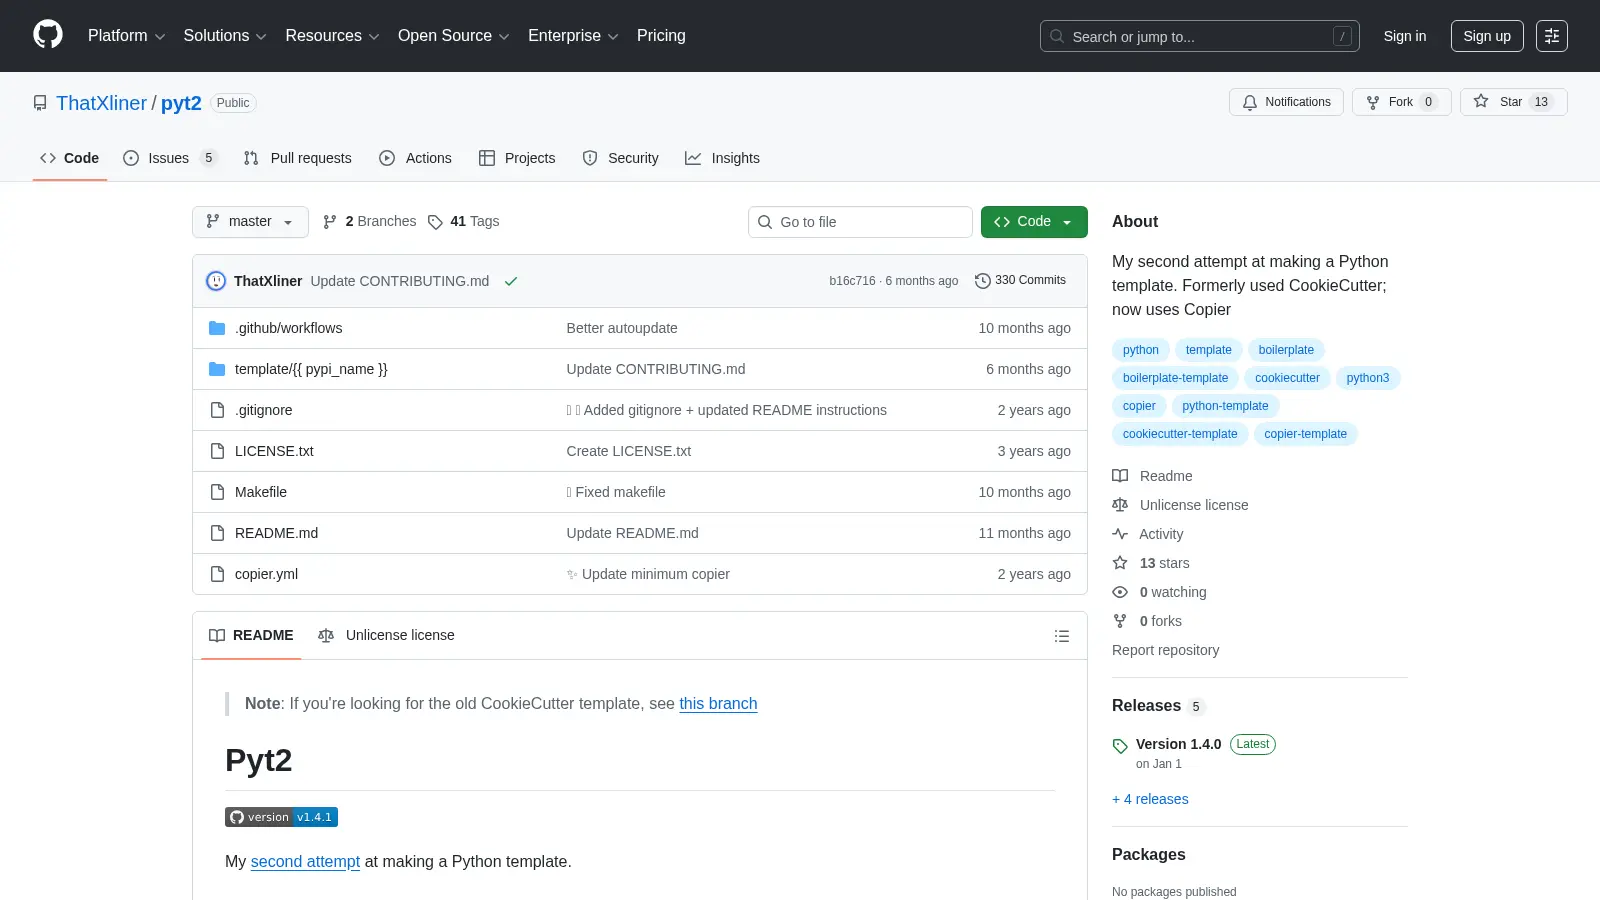Click Report repository link
This screenshot has height=900, width=1600.
[x=1165, y=650]
